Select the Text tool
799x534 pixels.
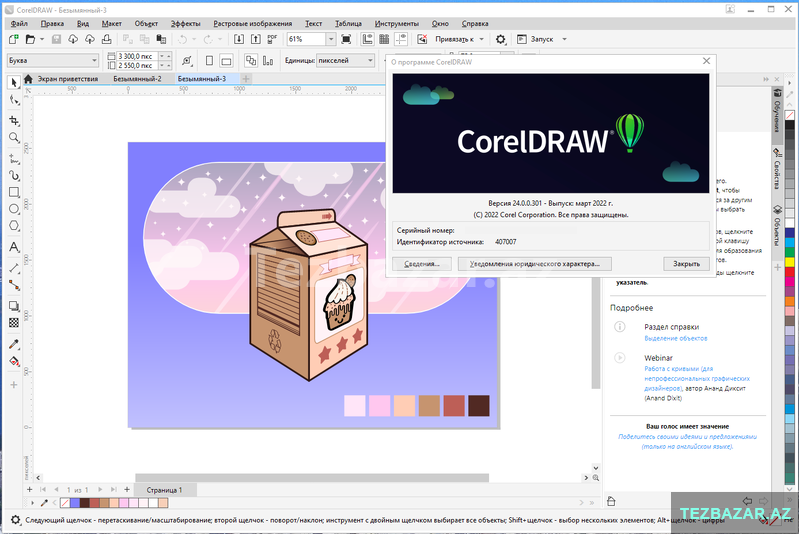(x=14, y=247)
